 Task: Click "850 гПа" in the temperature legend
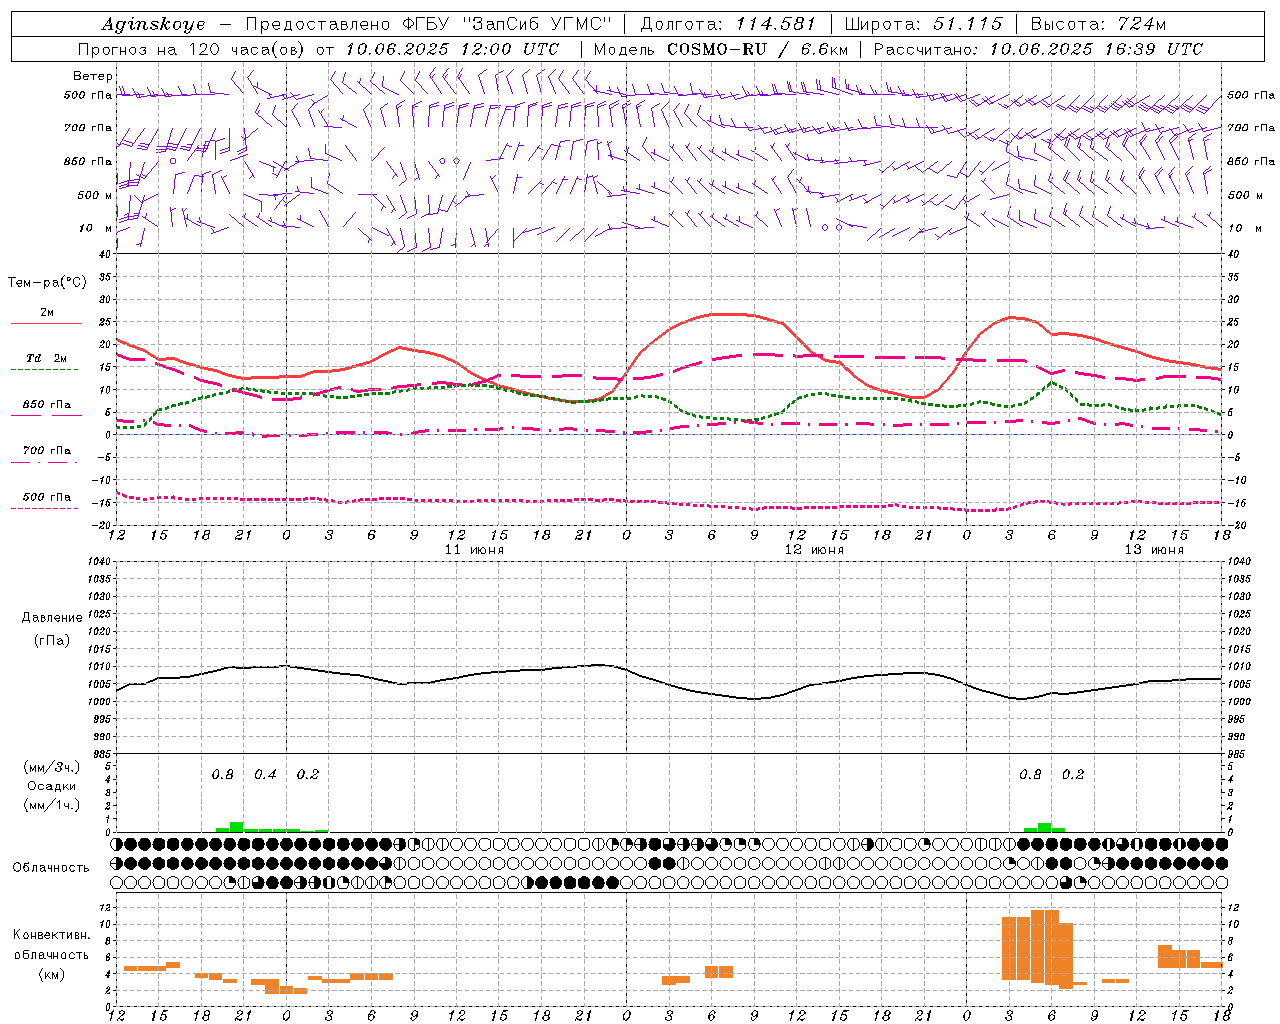(46, 405)
